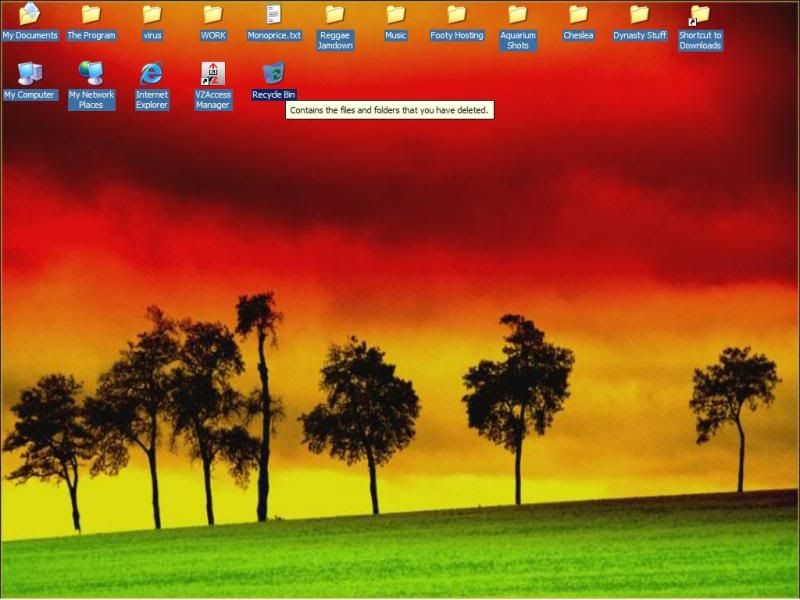
Task: Highlight the Dynasty Stuff folder
Action: click(x=639, y=15)
